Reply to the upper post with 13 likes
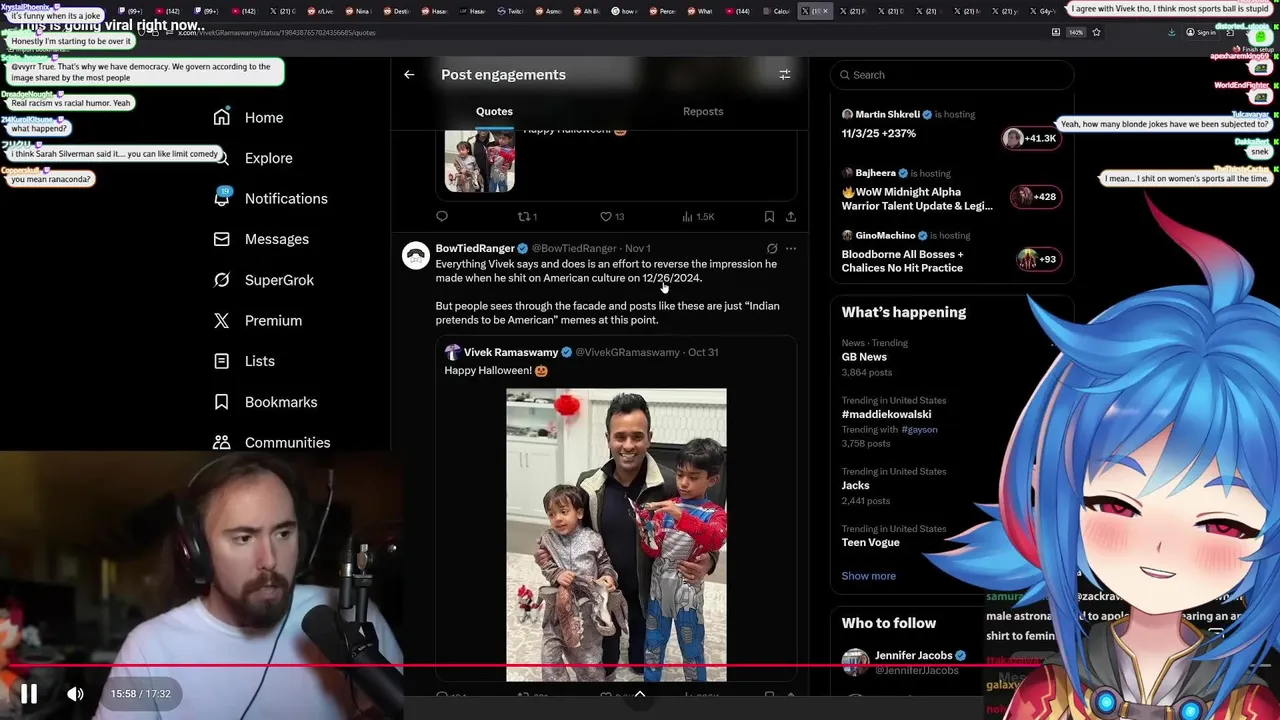 442,216
